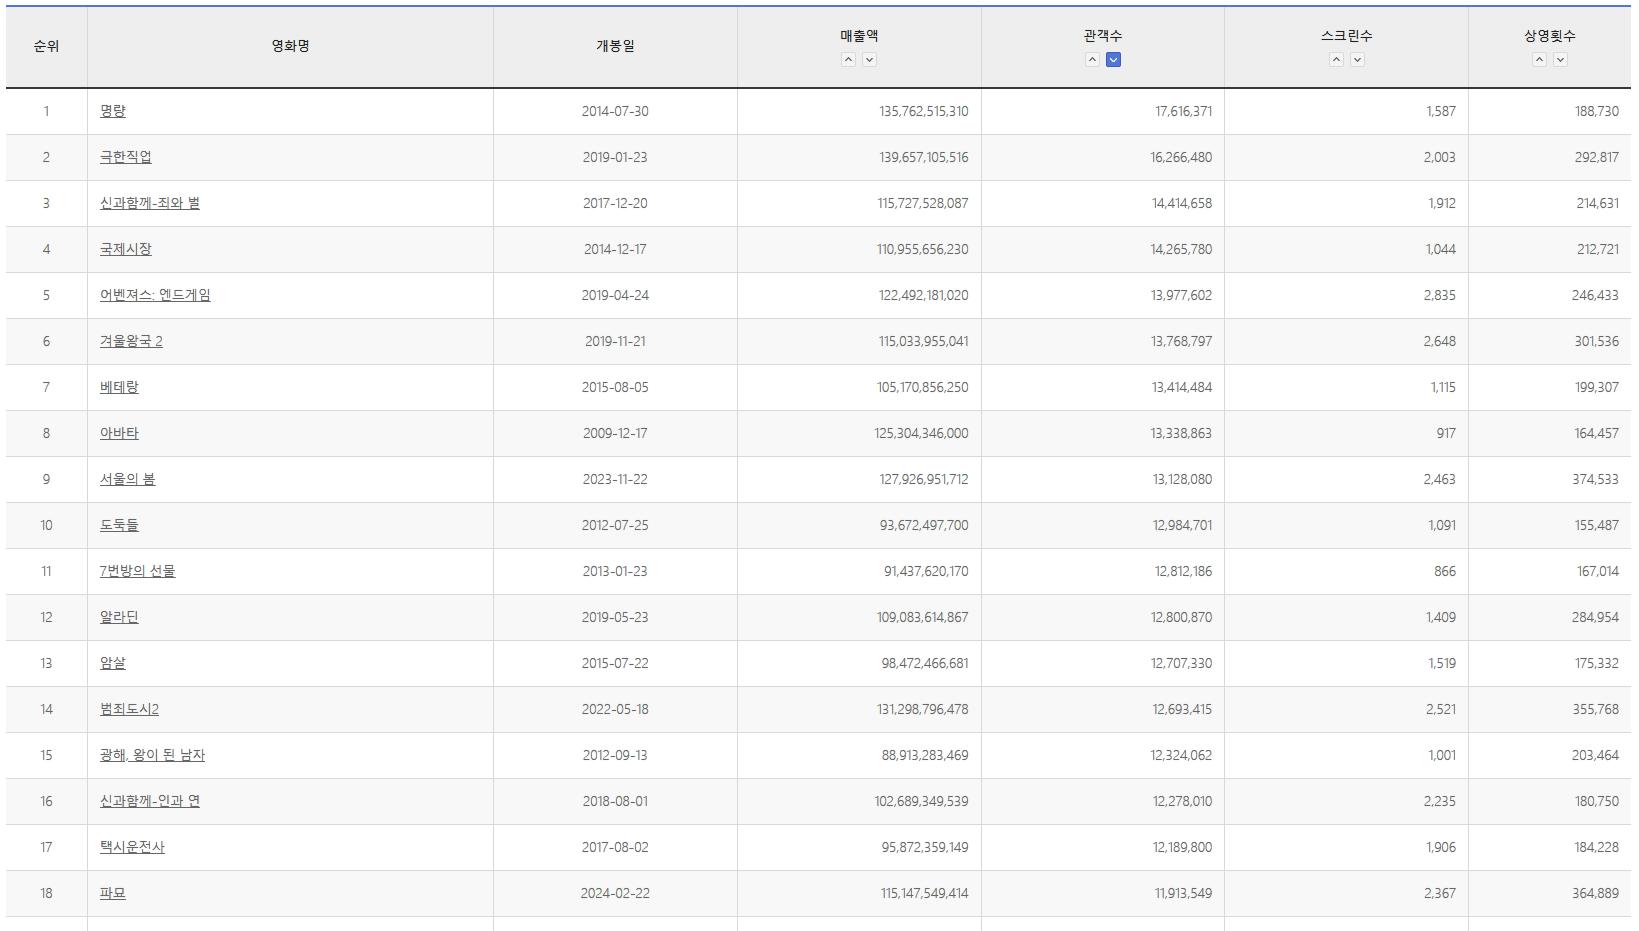This screenshot has width=1639, height=931.
Task: Select audience count 11,913,549
Action: [x=1183, y=893]
